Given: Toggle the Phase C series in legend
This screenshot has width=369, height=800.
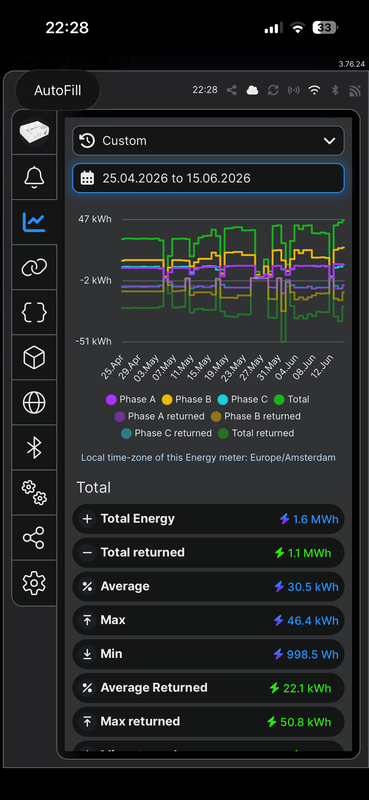Looking at the screenshot, I should pos(242,399).
